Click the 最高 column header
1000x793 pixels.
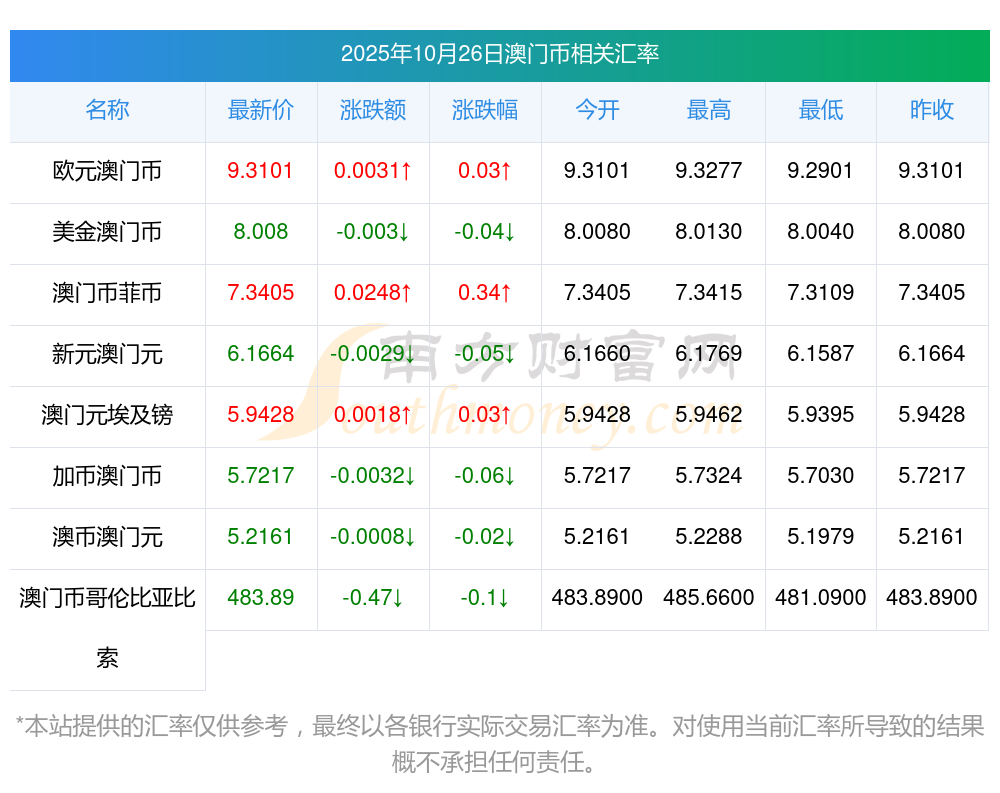pyautogui.click(x=709, y=110)
